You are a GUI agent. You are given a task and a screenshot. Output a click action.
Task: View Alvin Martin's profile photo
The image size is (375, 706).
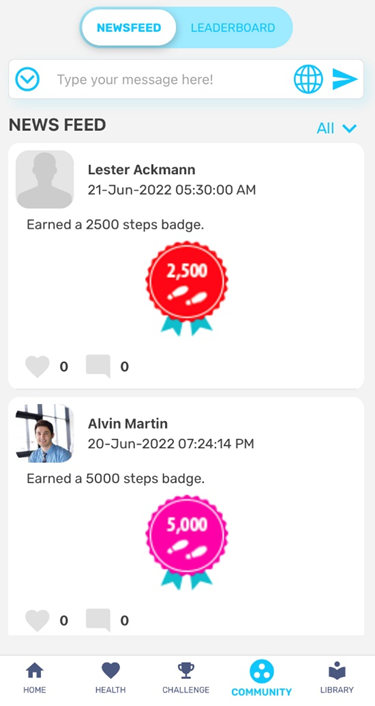click(45, 433)
